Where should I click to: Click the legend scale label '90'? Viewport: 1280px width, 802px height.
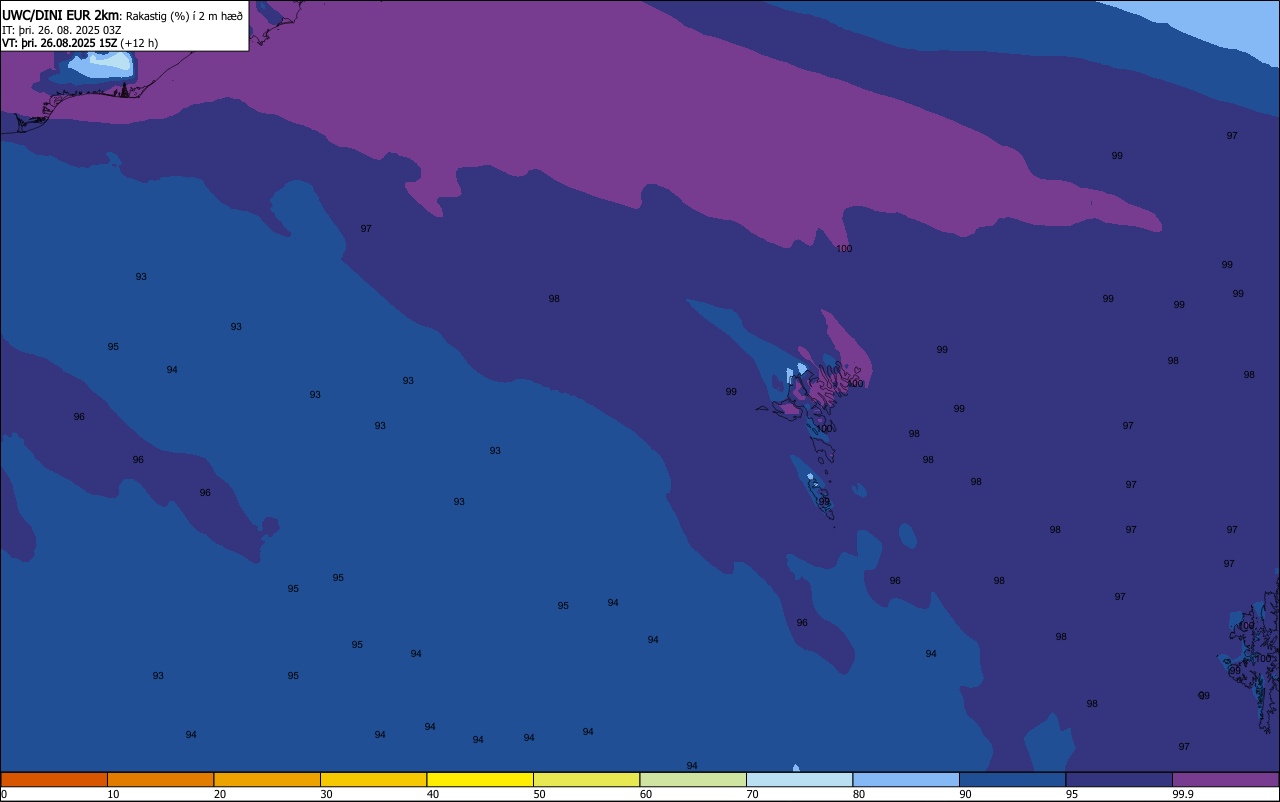click(965, 794)
